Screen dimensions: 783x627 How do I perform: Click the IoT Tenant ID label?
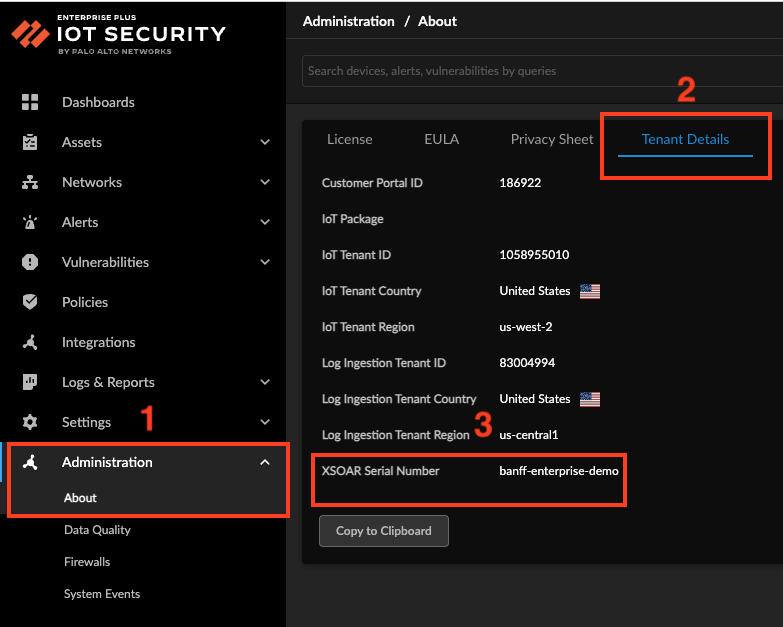pos(356,255)
